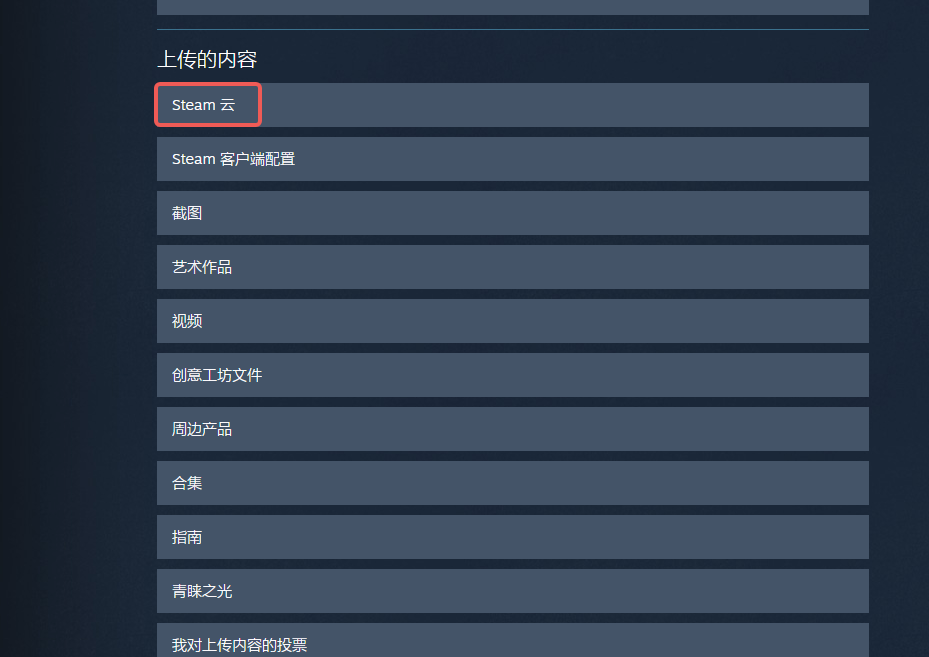
Task: Open the Steam 云 entry
Action: pos(512,105)
